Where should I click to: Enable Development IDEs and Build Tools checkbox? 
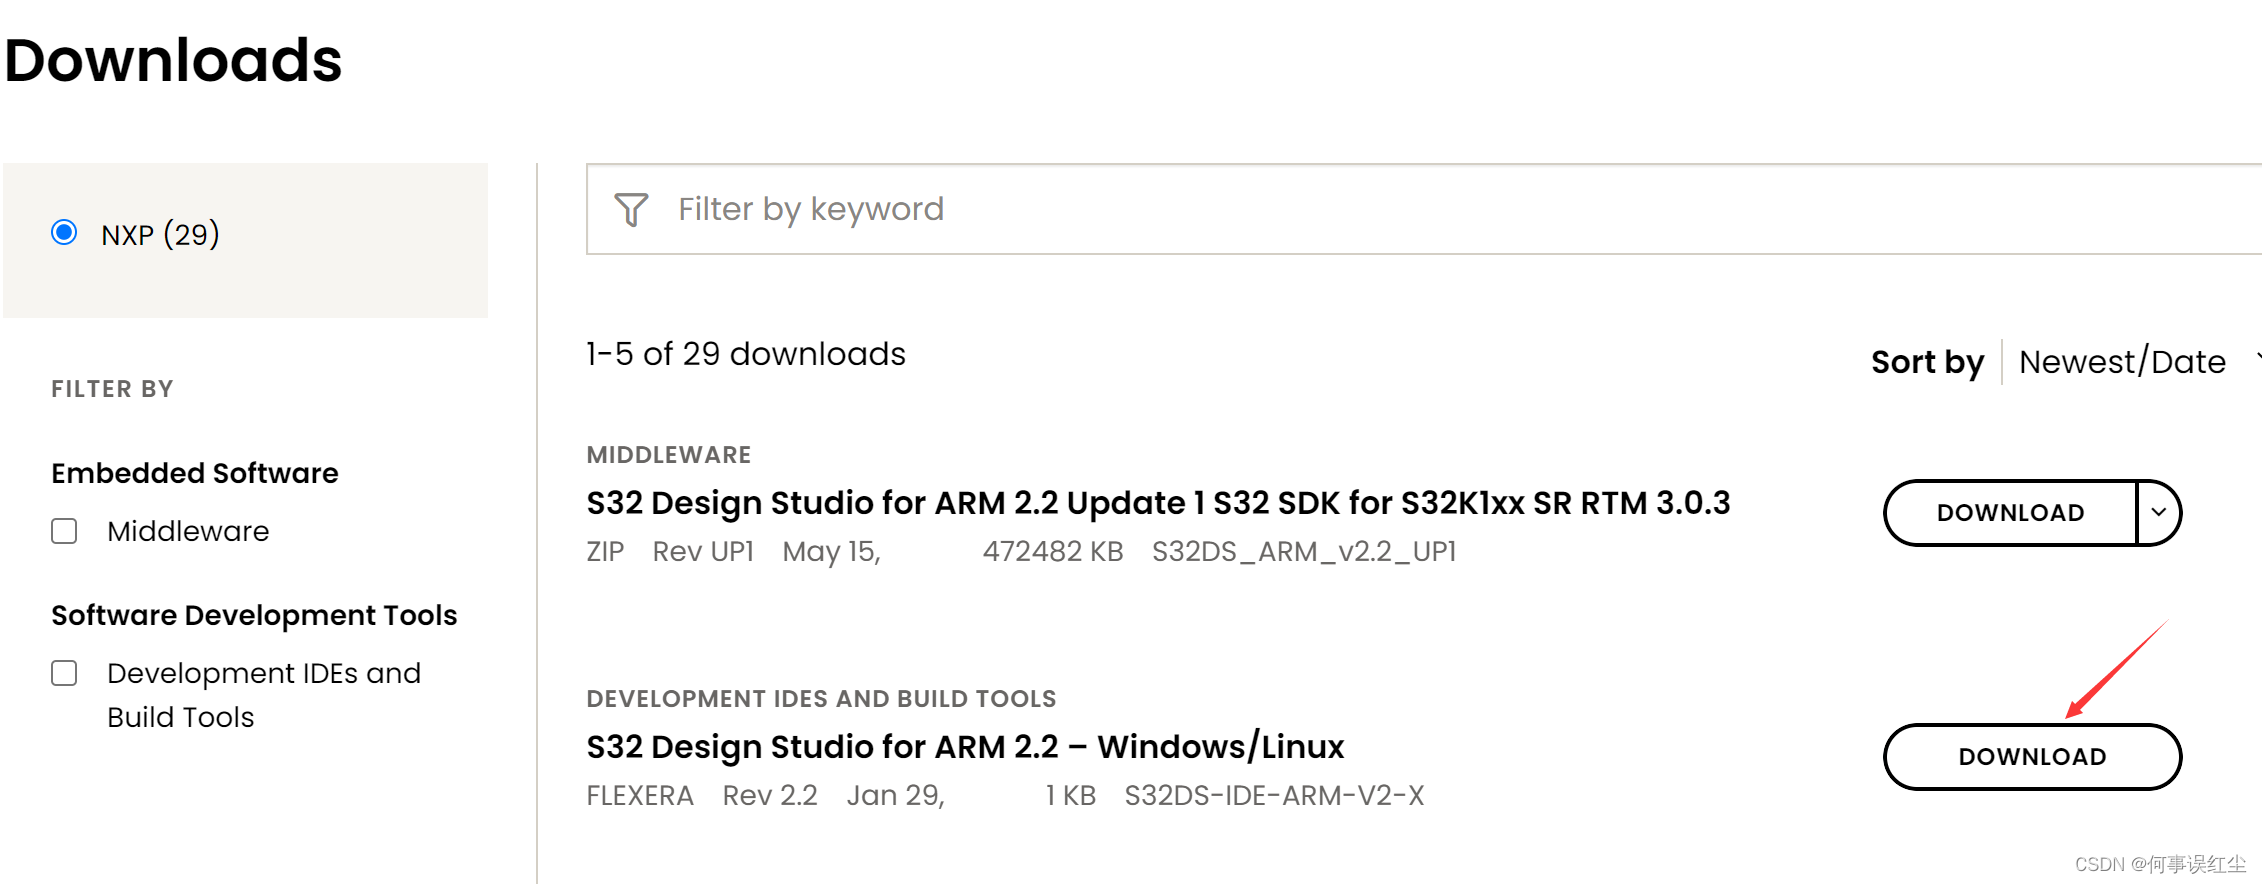point(65,673)
